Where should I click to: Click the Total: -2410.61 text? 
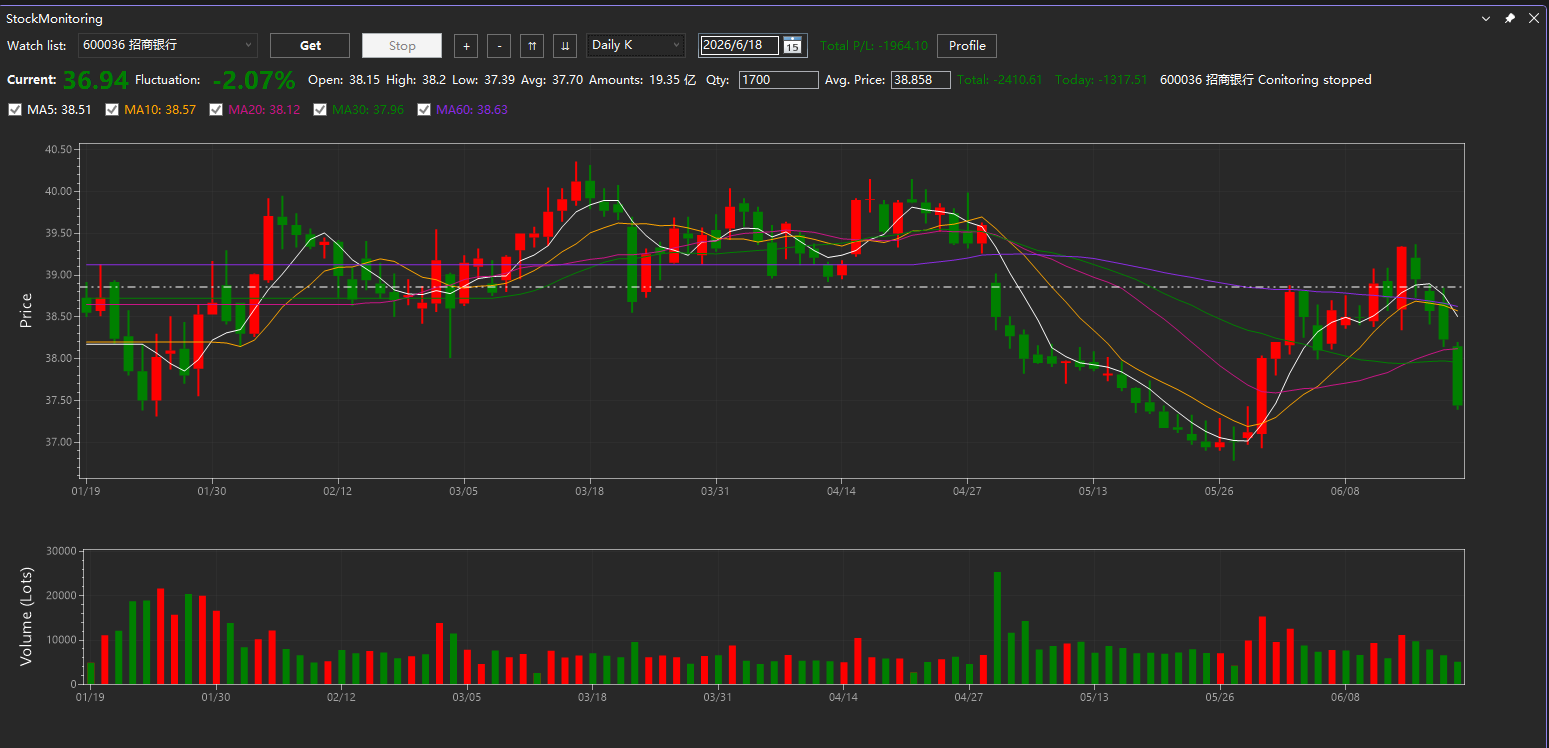point(1000,80)
